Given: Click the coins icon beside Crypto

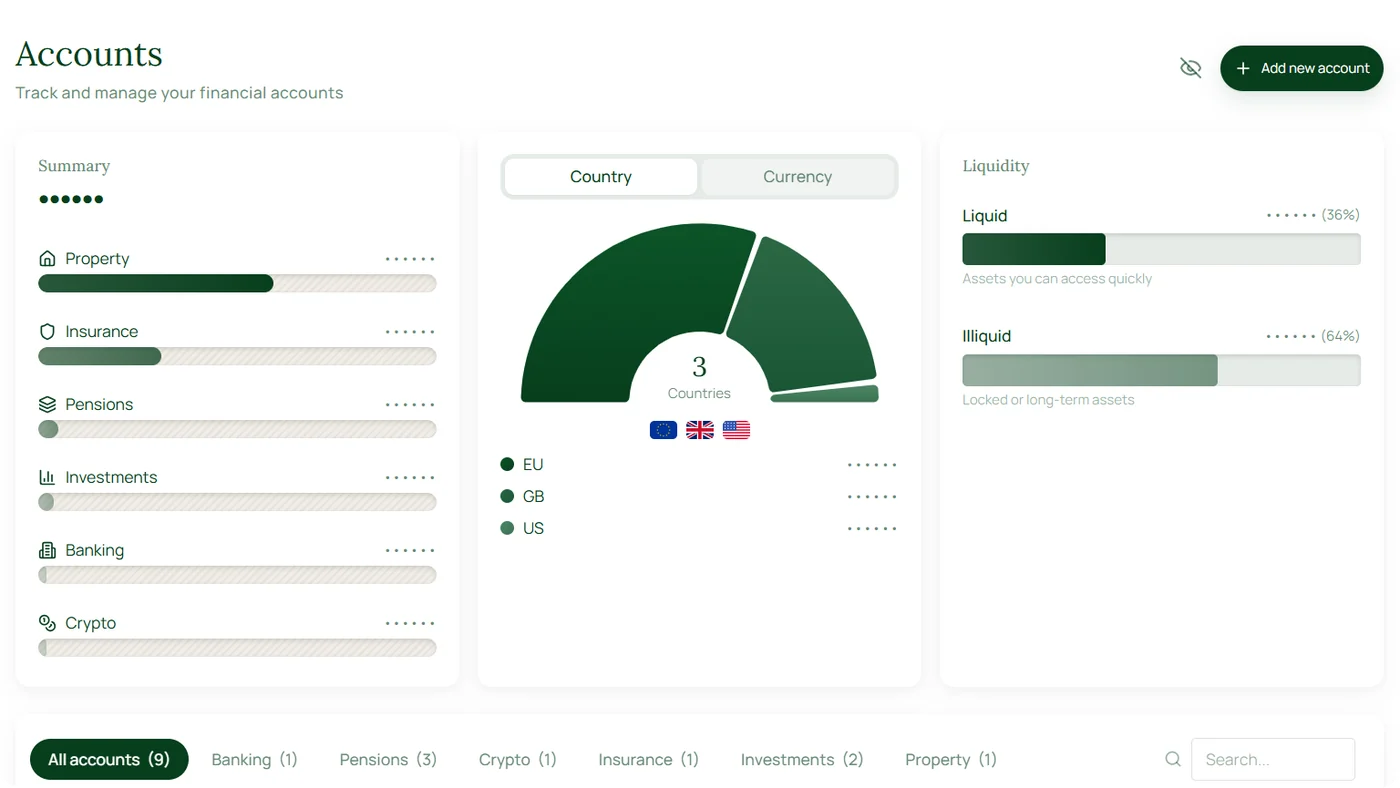Looking at the screenshot, I should (47, 623).
